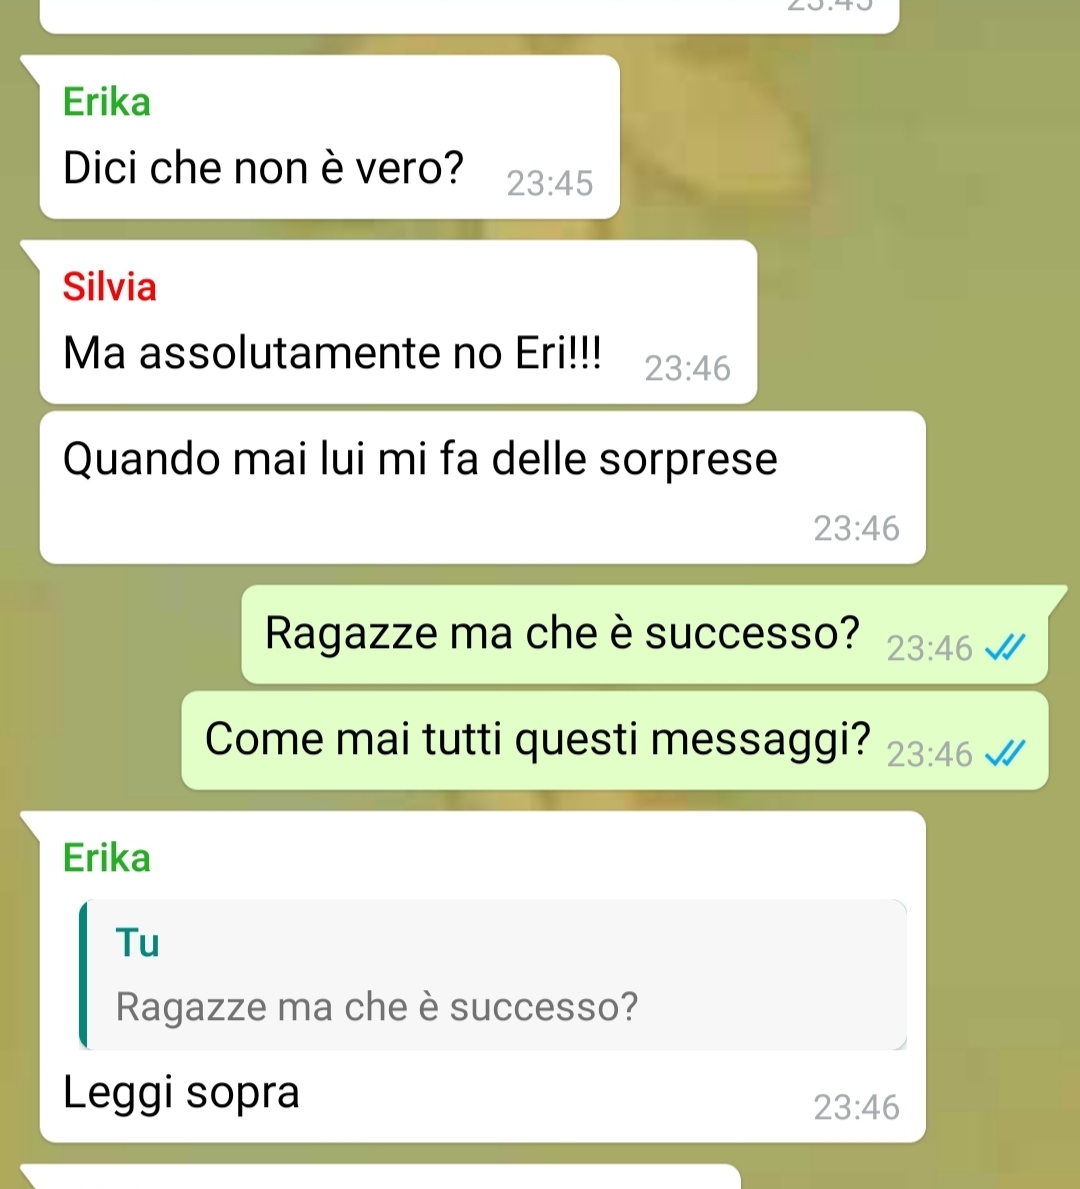
Task: Tap the 23:46 timestamp under 'Quando mai lui' message
Action: 857,529
